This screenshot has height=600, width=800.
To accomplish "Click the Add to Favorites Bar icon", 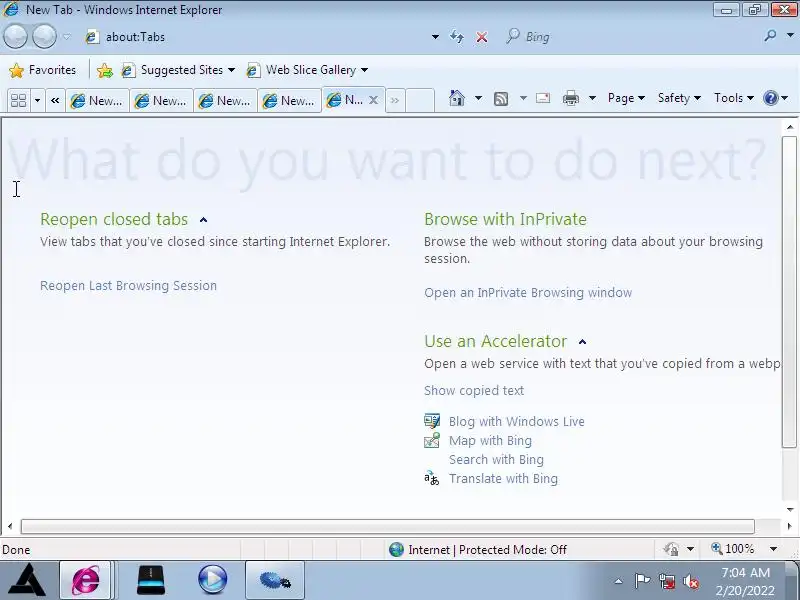I will click(105, 70).
